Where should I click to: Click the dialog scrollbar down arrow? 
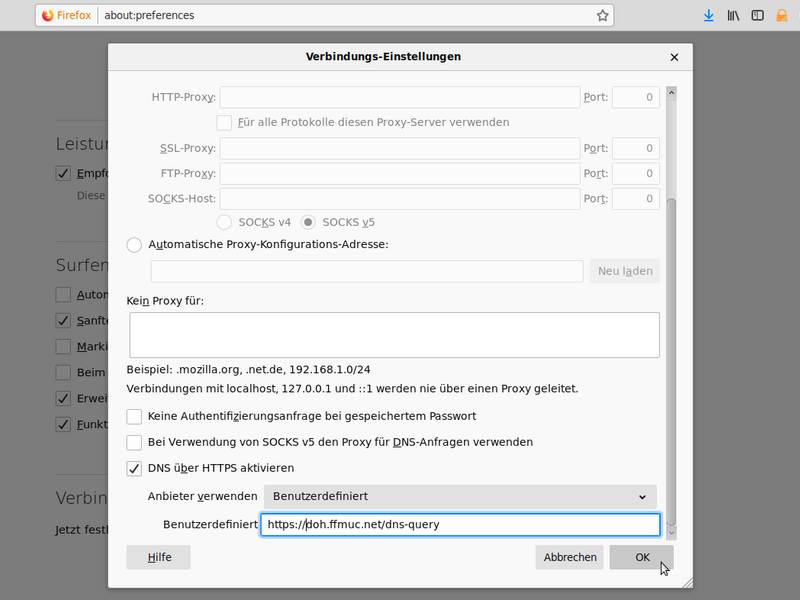(671, 533)
